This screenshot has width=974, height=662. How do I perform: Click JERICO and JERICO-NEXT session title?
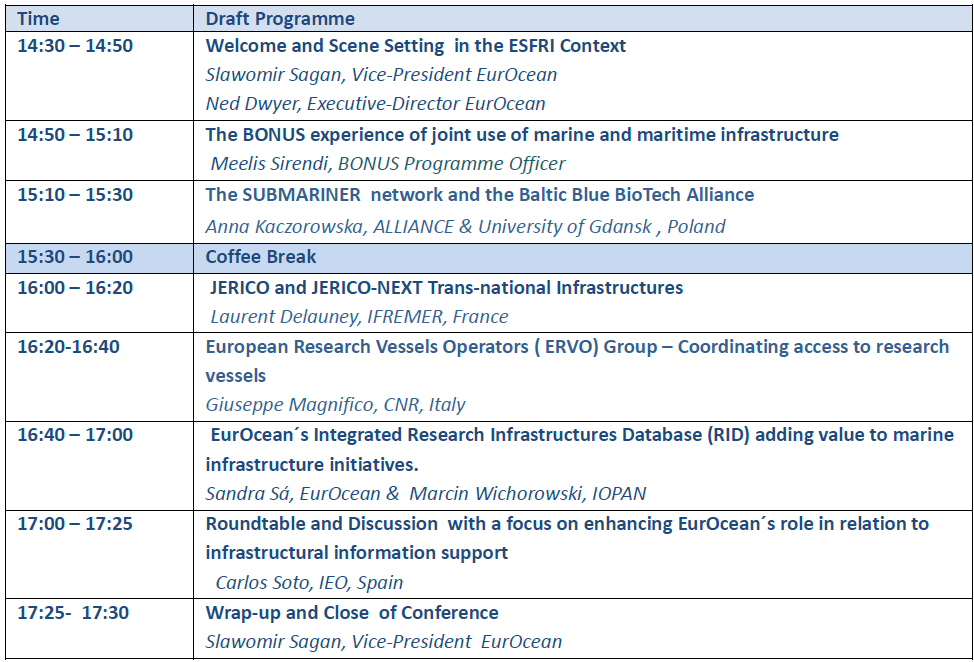tap(447, 288)
